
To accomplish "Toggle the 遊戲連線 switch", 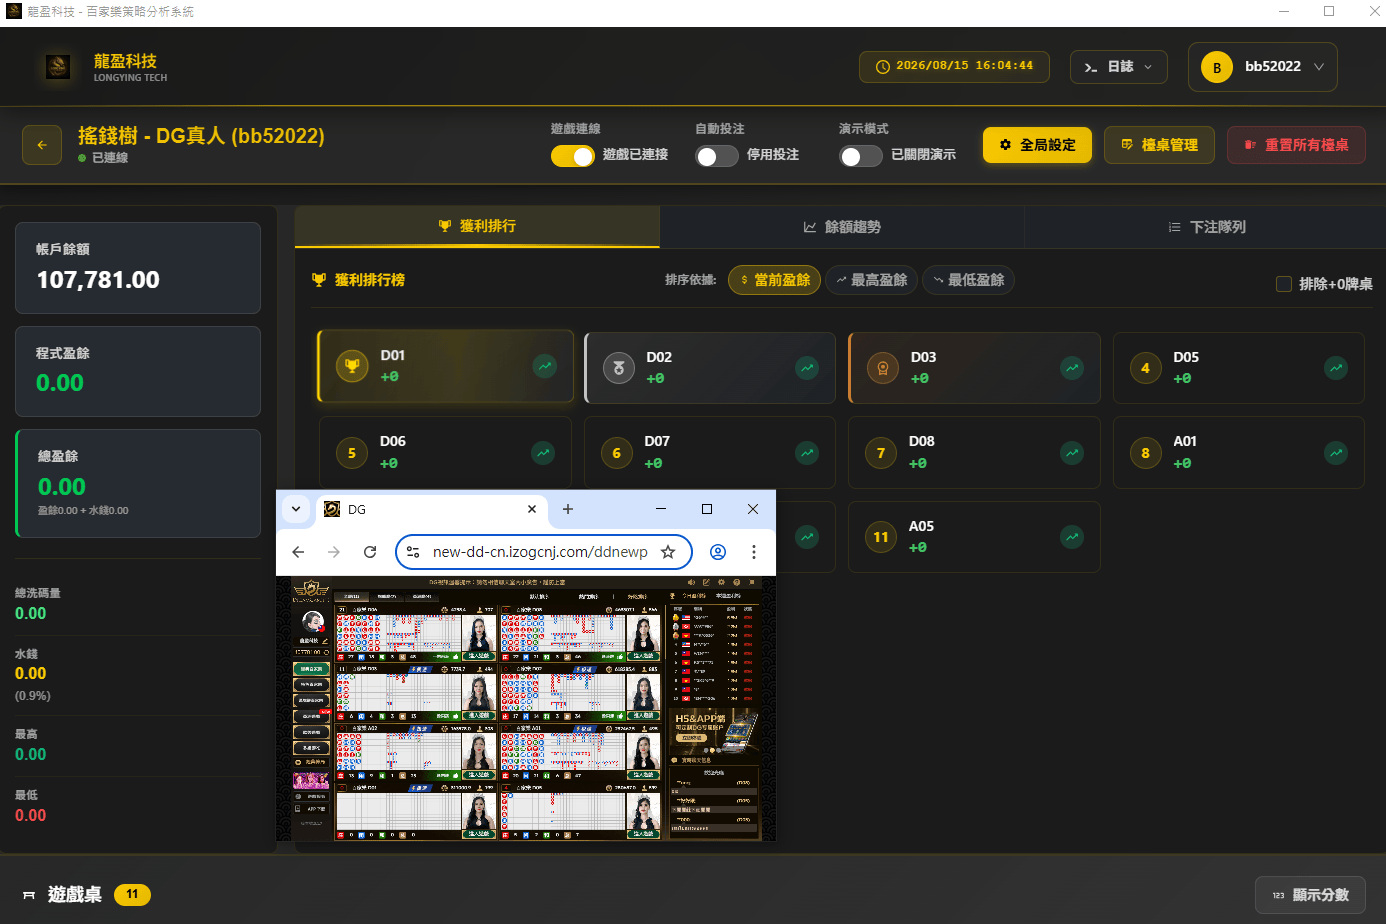I will [573, 156].
